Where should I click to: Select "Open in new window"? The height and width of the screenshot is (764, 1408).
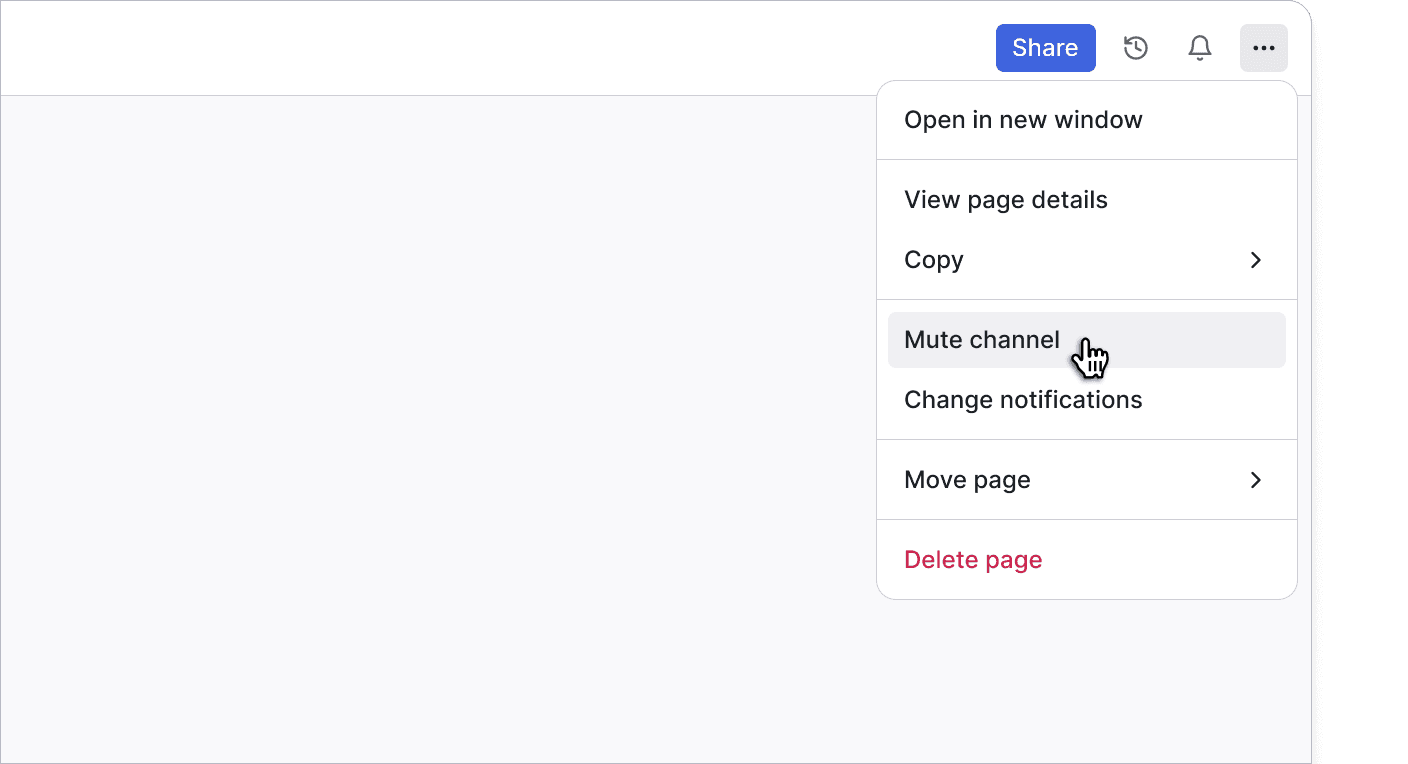(1023, 119)
